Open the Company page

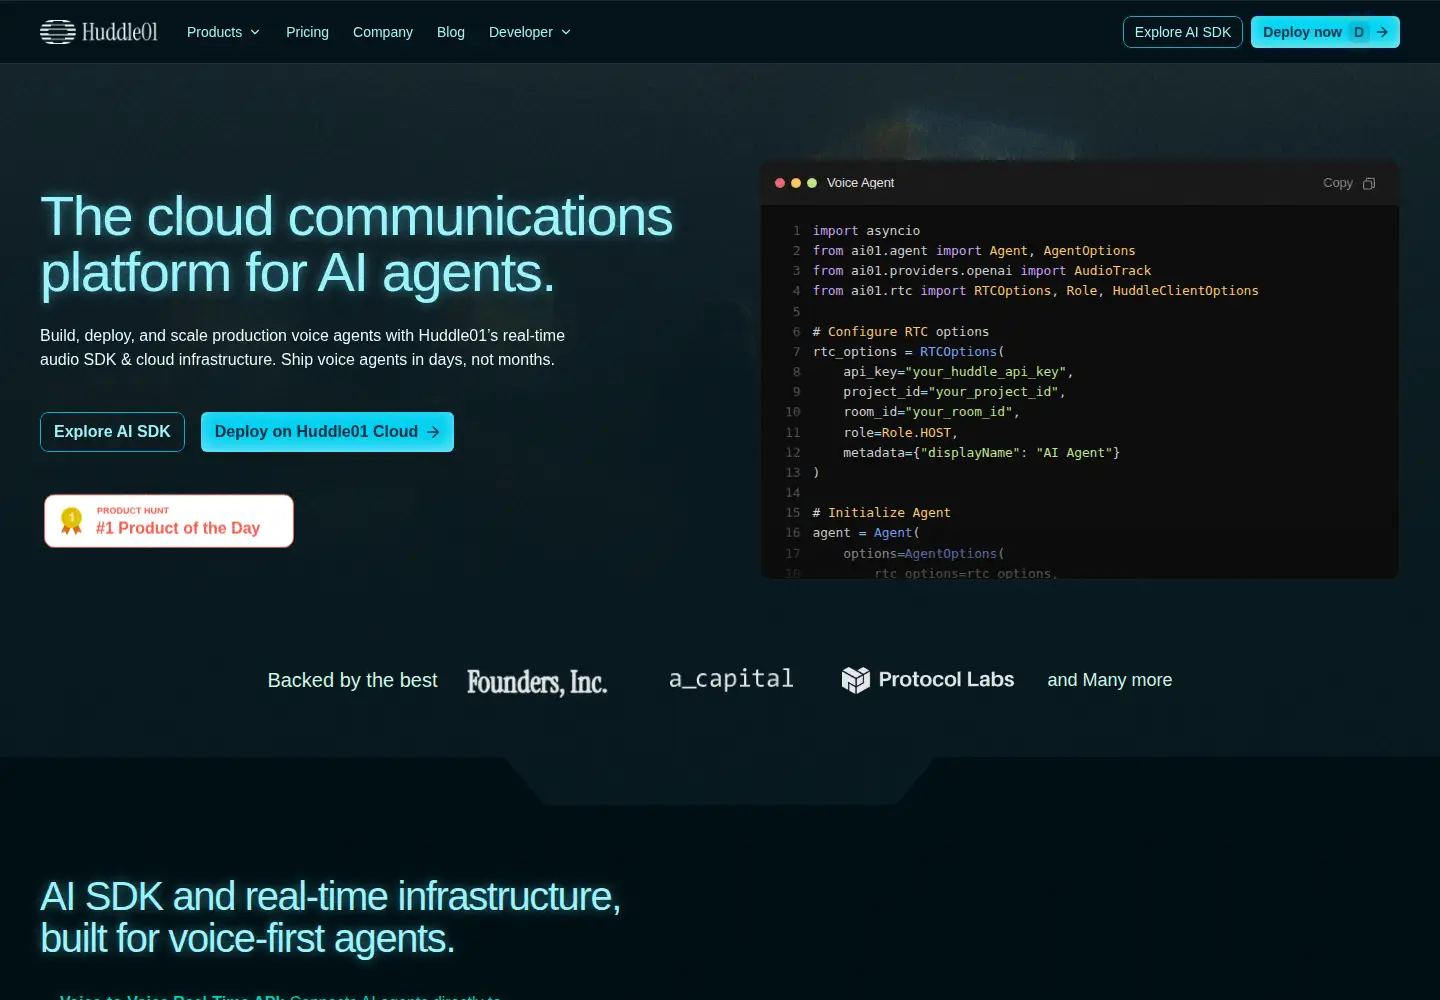(383, 32)
